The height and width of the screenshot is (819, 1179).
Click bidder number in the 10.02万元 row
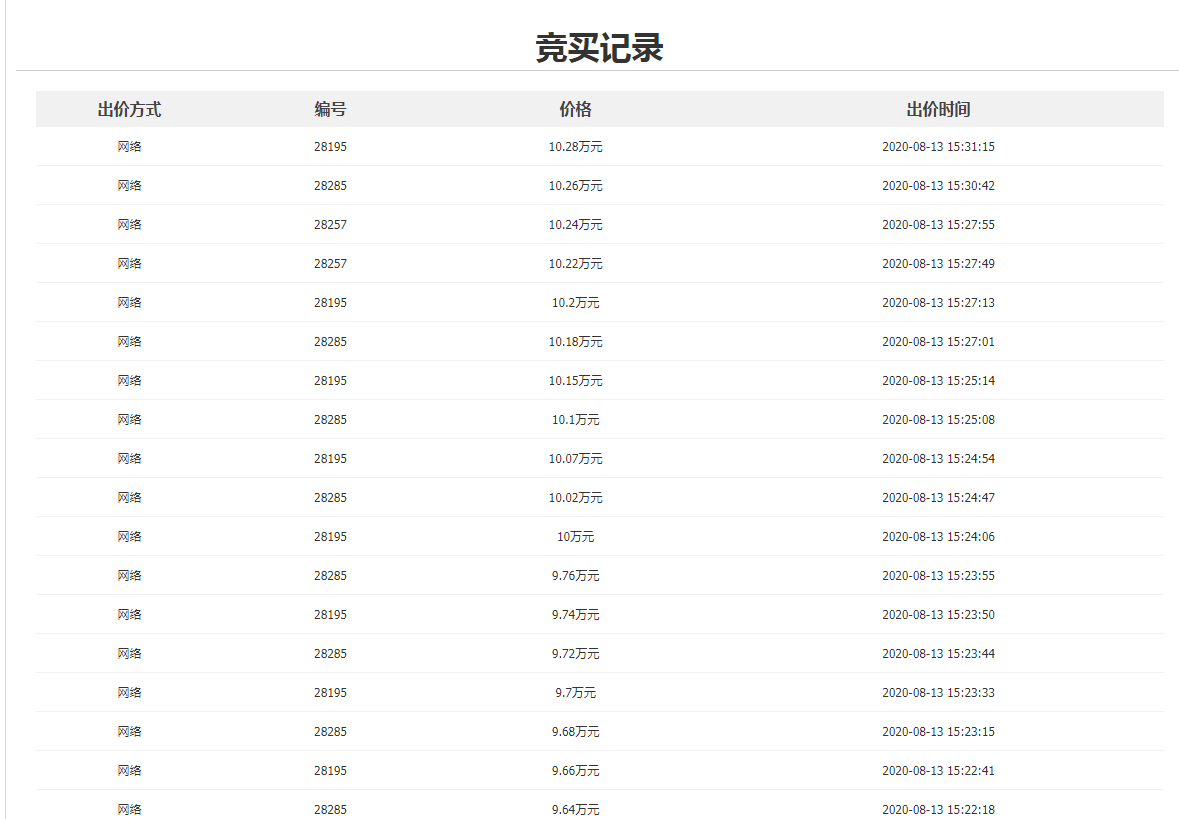click(330, 498)
